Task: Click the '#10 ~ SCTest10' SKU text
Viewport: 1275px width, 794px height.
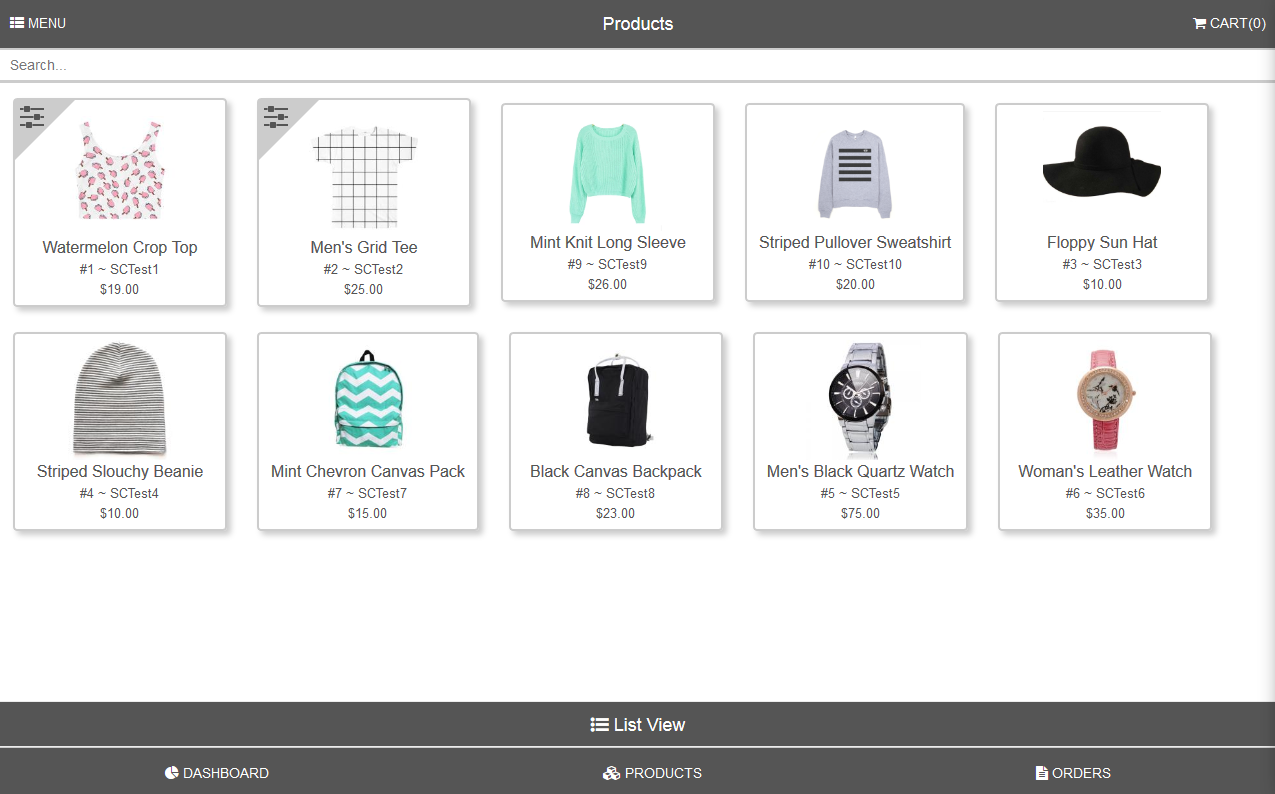Action: click(x=855, y=264)
